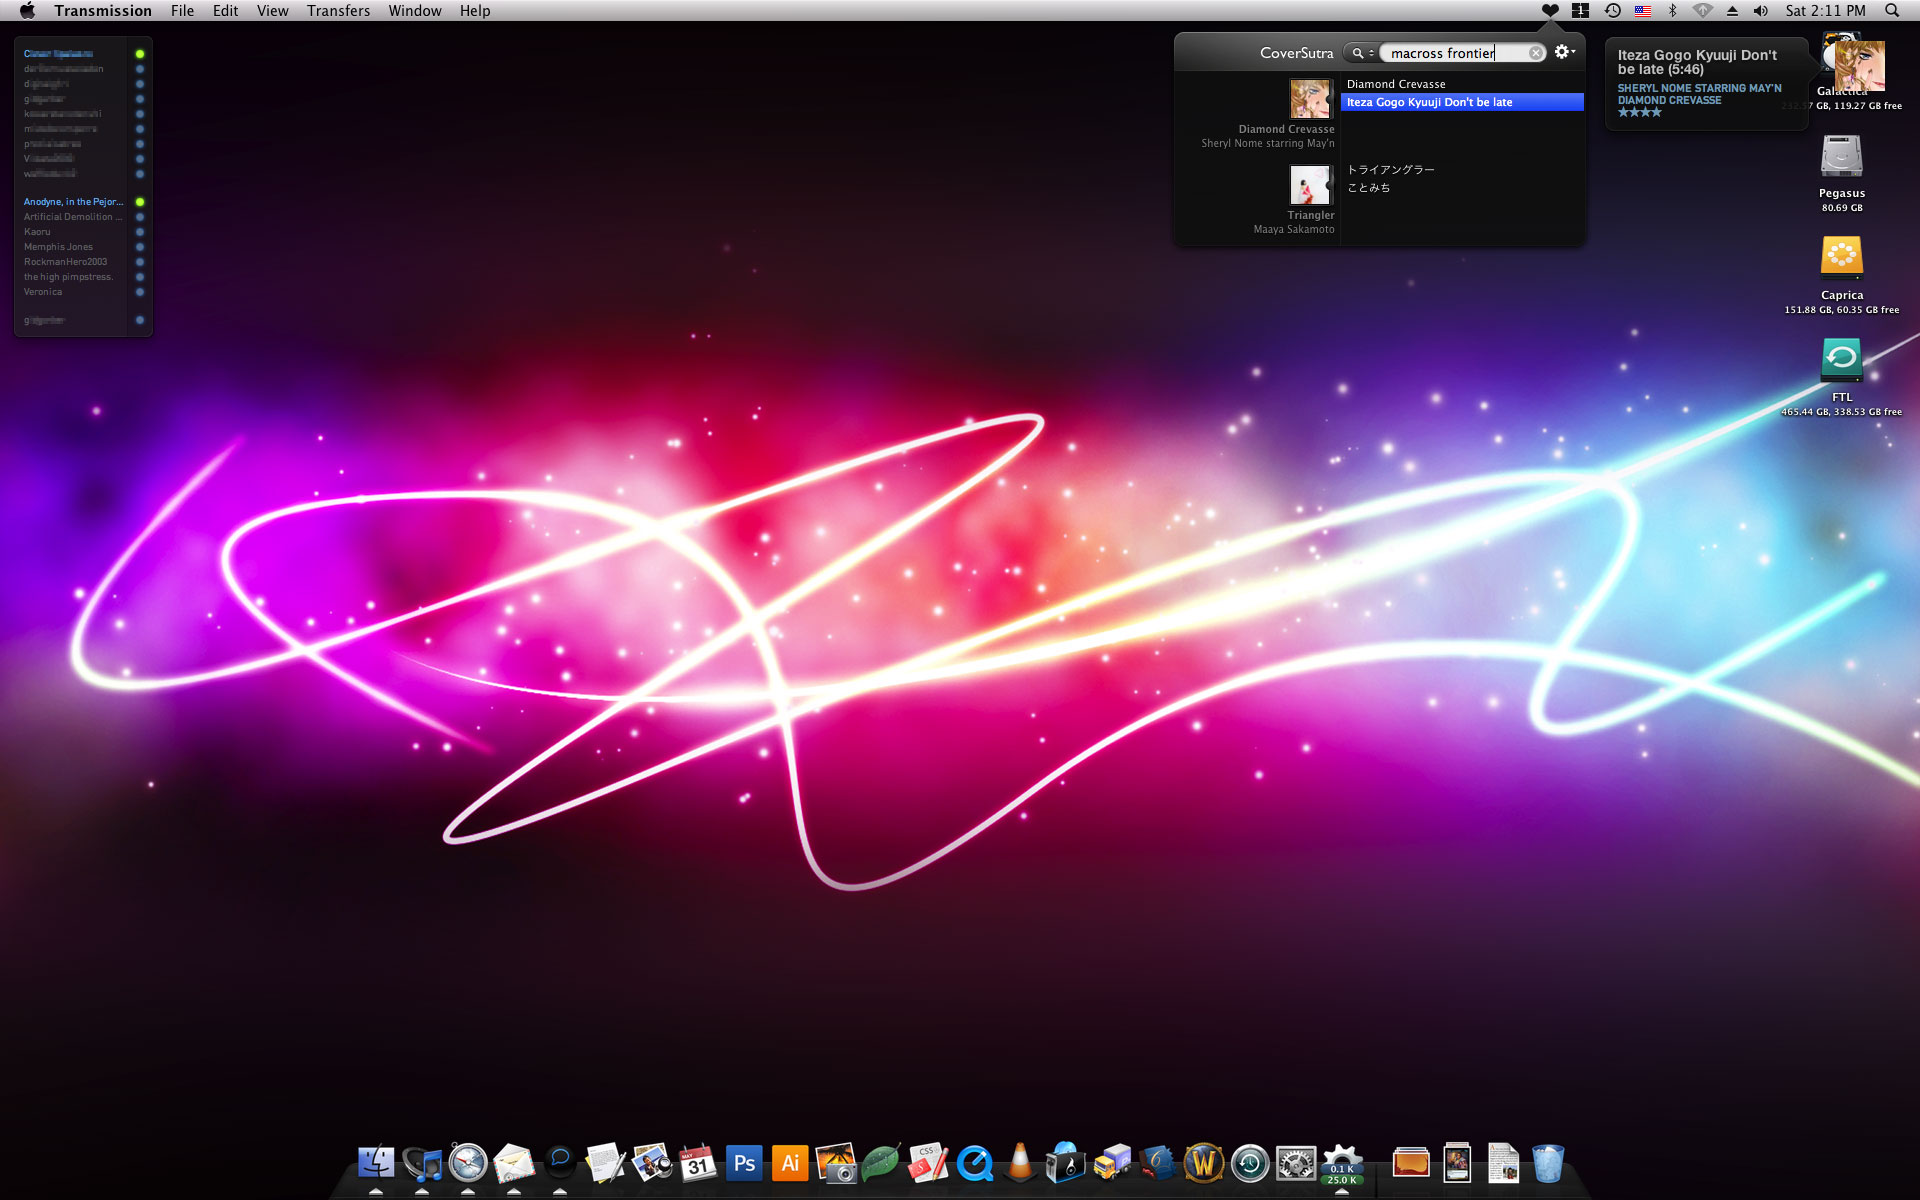Open the Help menu
1920x1200 pixels.
475,10
